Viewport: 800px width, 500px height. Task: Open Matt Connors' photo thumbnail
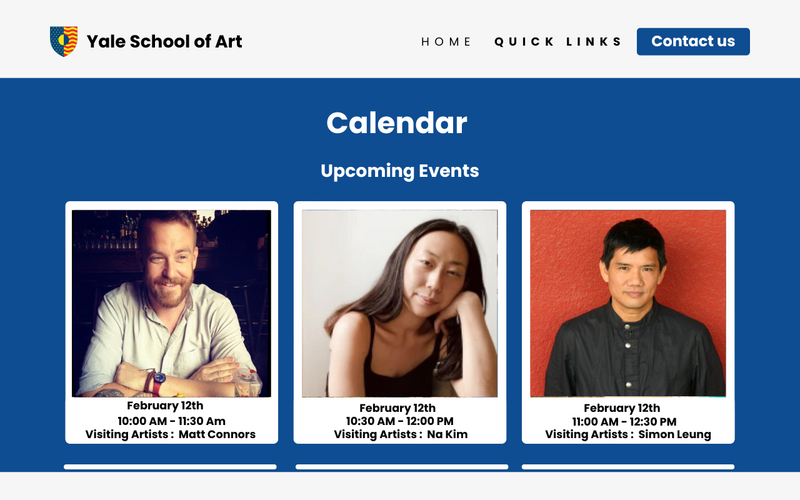[x=171, y=303]
